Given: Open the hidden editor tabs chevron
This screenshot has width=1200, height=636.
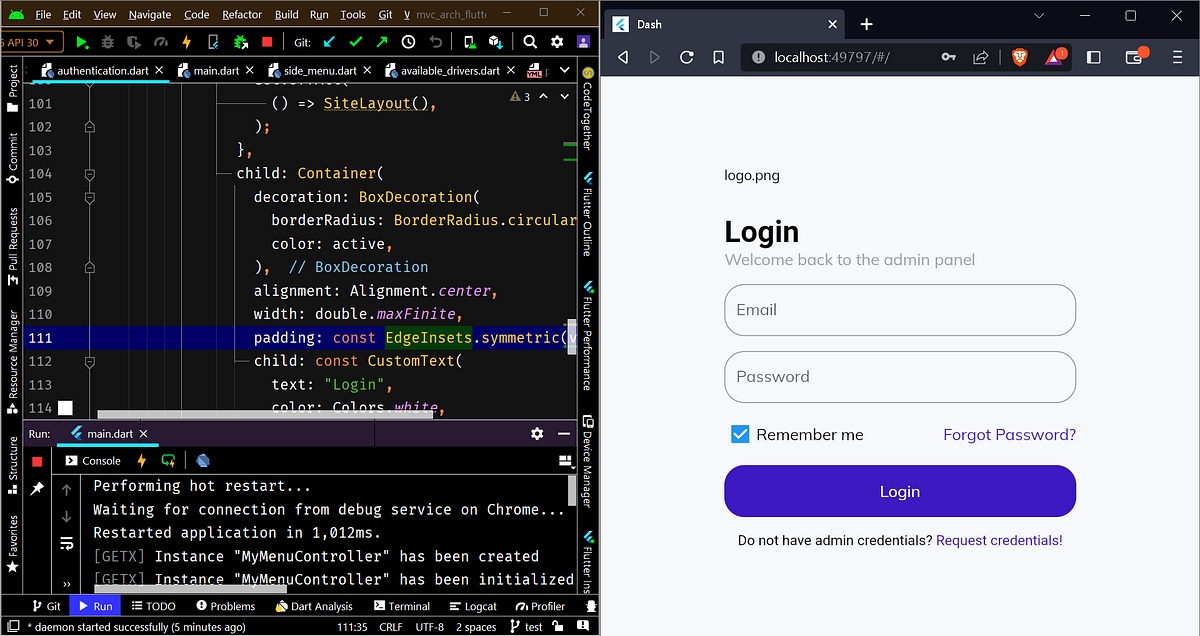Looking at the screenshot, I should (564, 70).
